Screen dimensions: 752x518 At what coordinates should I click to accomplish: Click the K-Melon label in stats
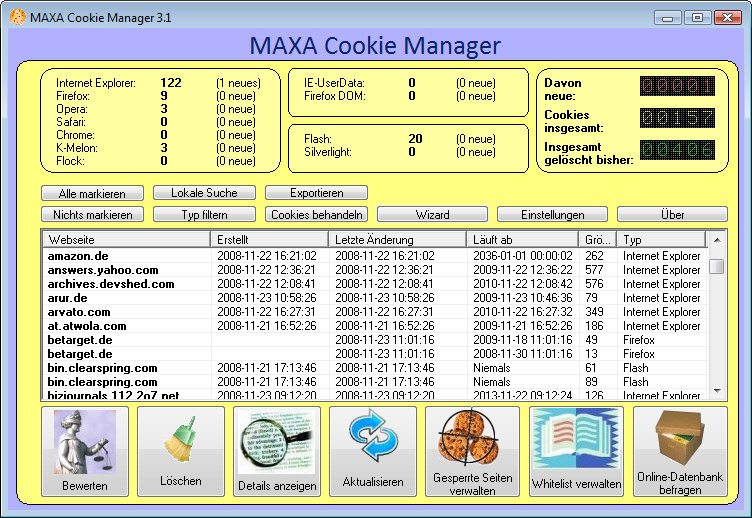coord(77,148)
